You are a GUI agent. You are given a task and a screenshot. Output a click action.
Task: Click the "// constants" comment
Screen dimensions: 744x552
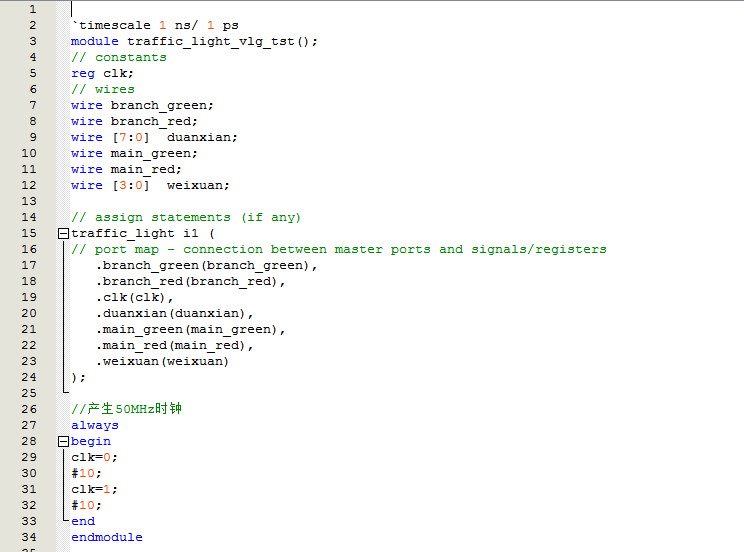(x=118, y=57)
